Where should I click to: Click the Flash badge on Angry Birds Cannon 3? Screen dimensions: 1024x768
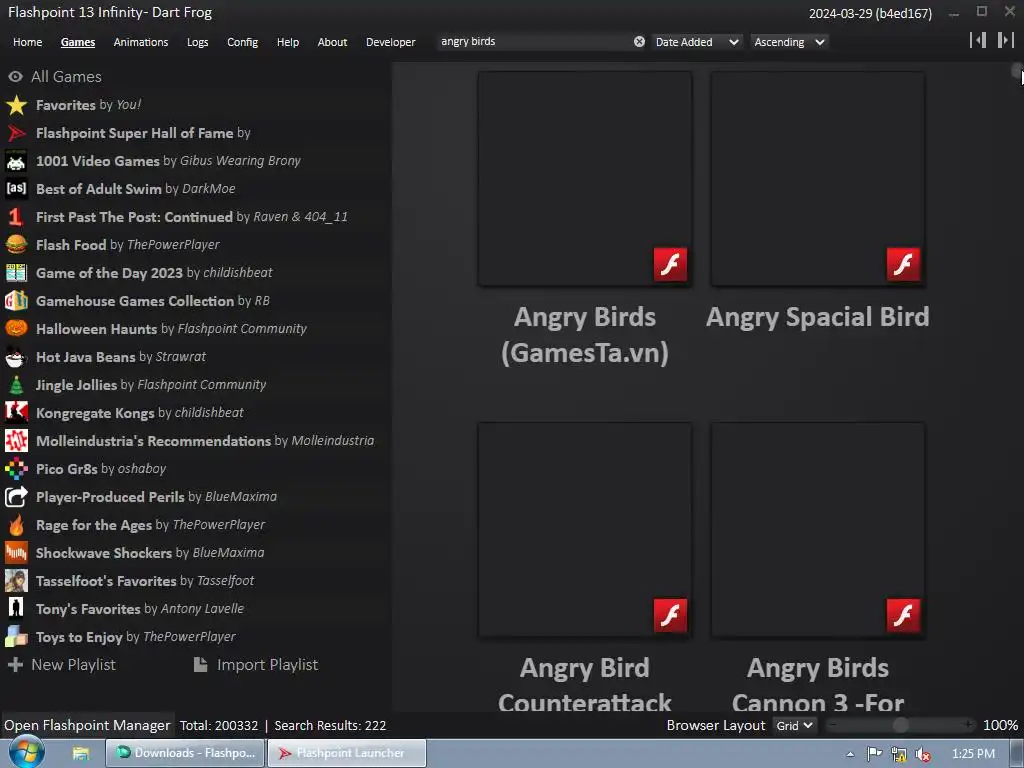pyautogui.click(x=903, y=615)
